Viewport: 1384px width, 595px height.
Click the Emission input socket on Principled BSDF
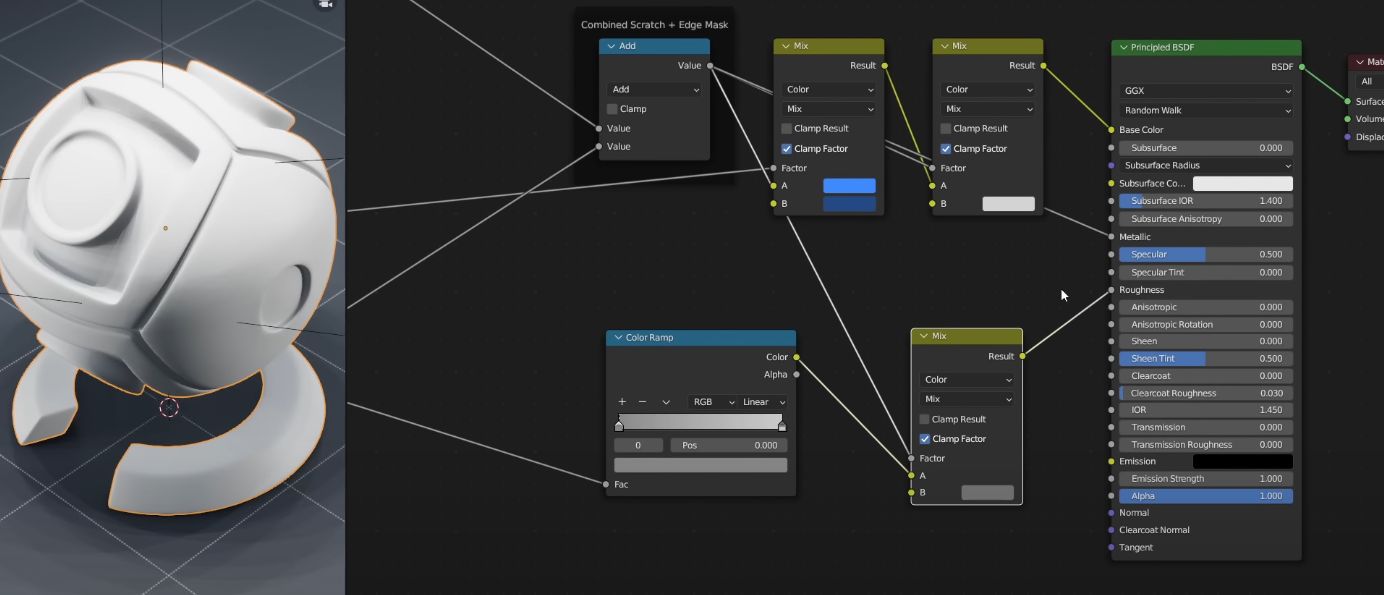tap(1111, 461)
